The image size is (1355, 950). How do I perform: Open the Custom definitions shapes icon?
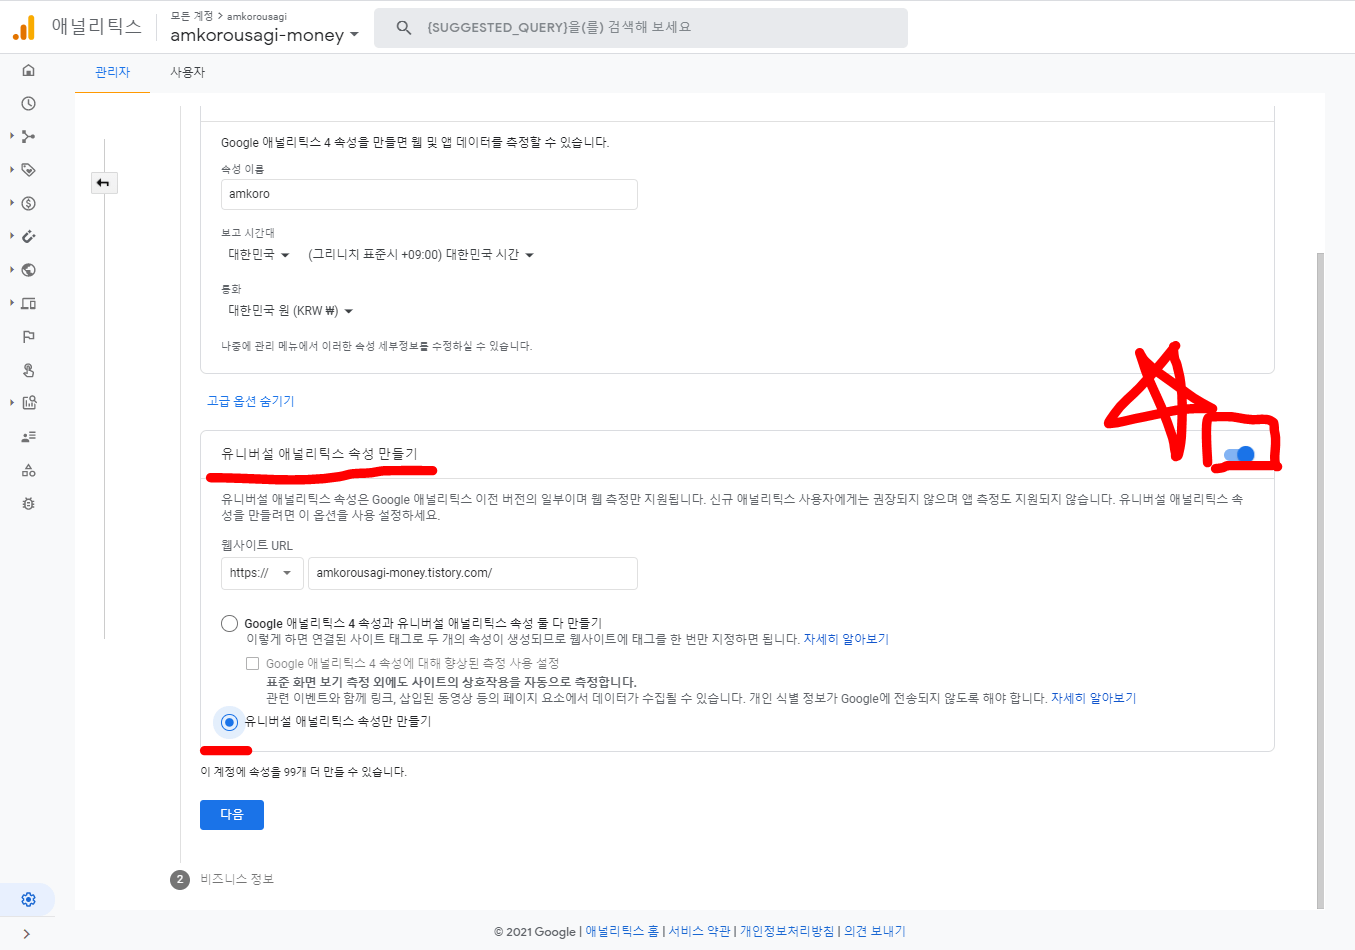(x=28, y=470)
